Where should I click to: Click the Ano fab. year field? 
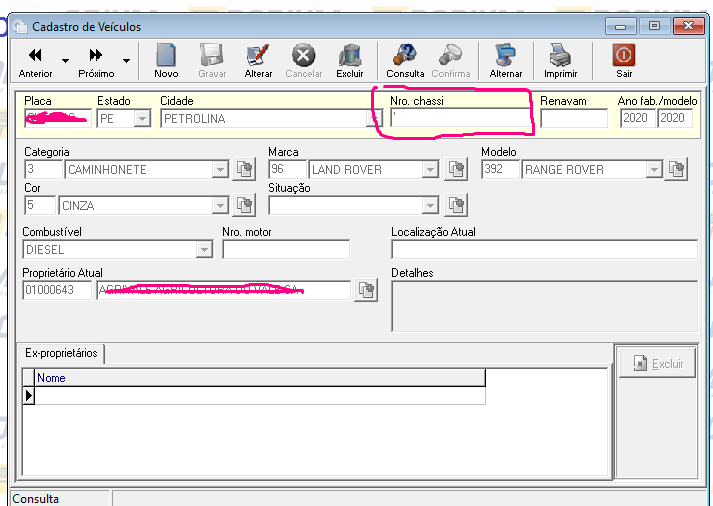click(x=637, y=118)
